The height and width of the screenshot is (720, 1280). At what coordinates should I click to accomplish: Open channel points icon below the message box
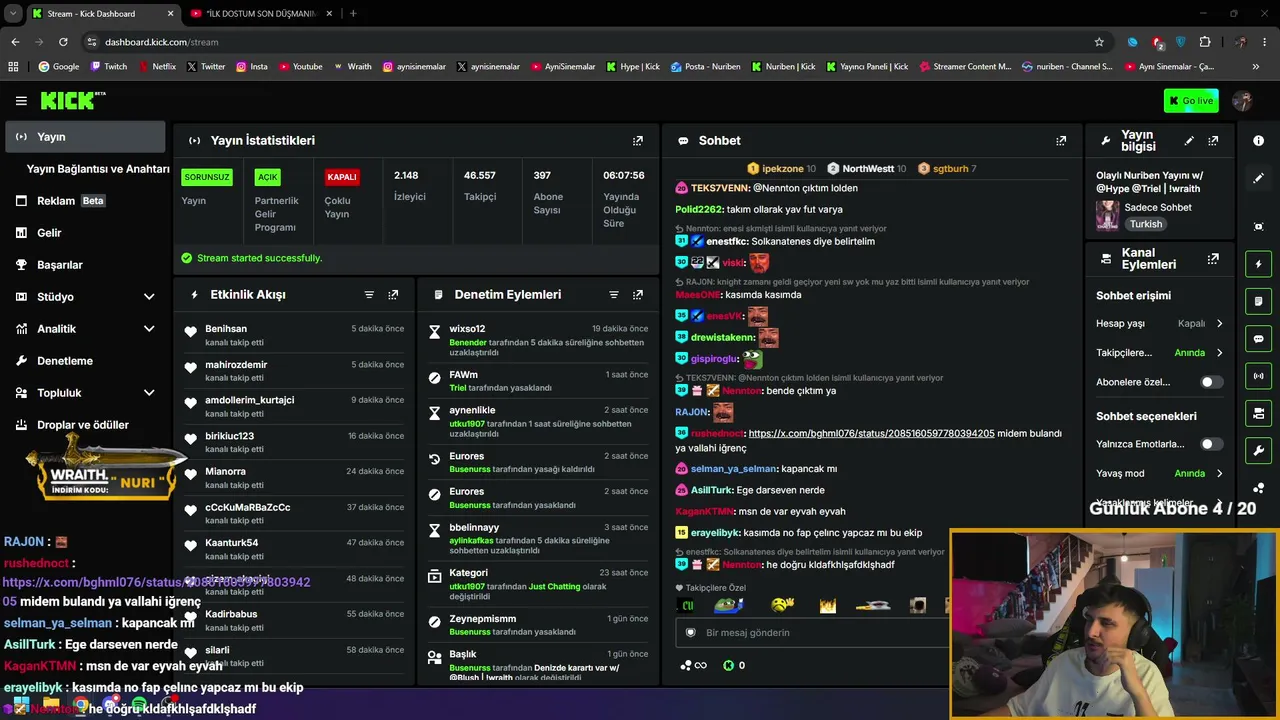pos(693,665)
